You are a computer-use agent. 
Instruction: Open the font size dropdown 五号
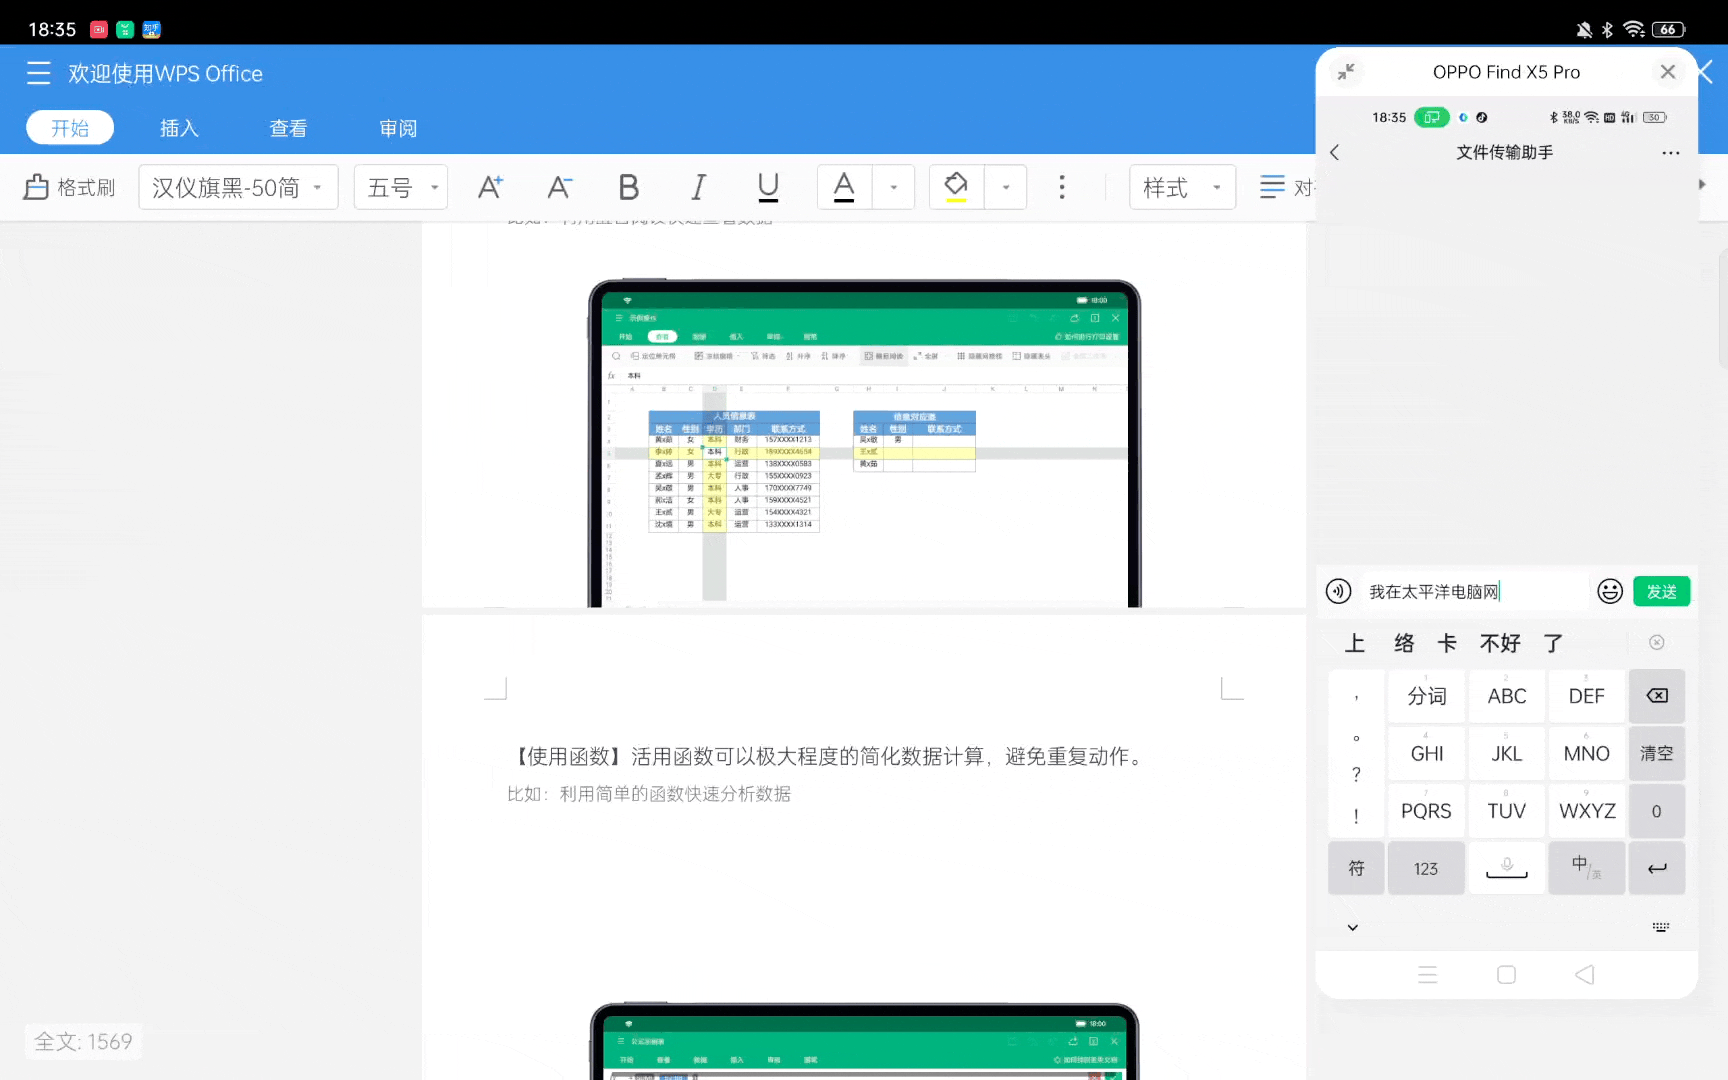coord(401,187)
